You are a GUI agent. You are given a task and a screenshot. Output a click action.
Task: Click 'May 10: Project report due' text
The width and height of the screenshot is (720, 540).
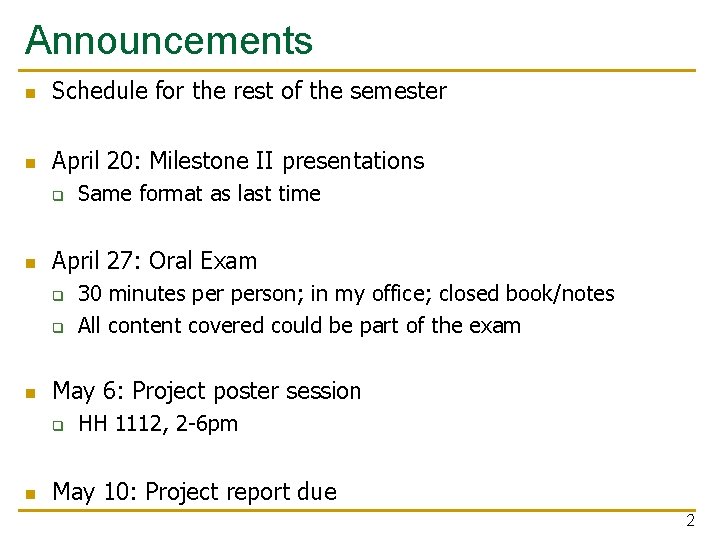click(194, 492)
